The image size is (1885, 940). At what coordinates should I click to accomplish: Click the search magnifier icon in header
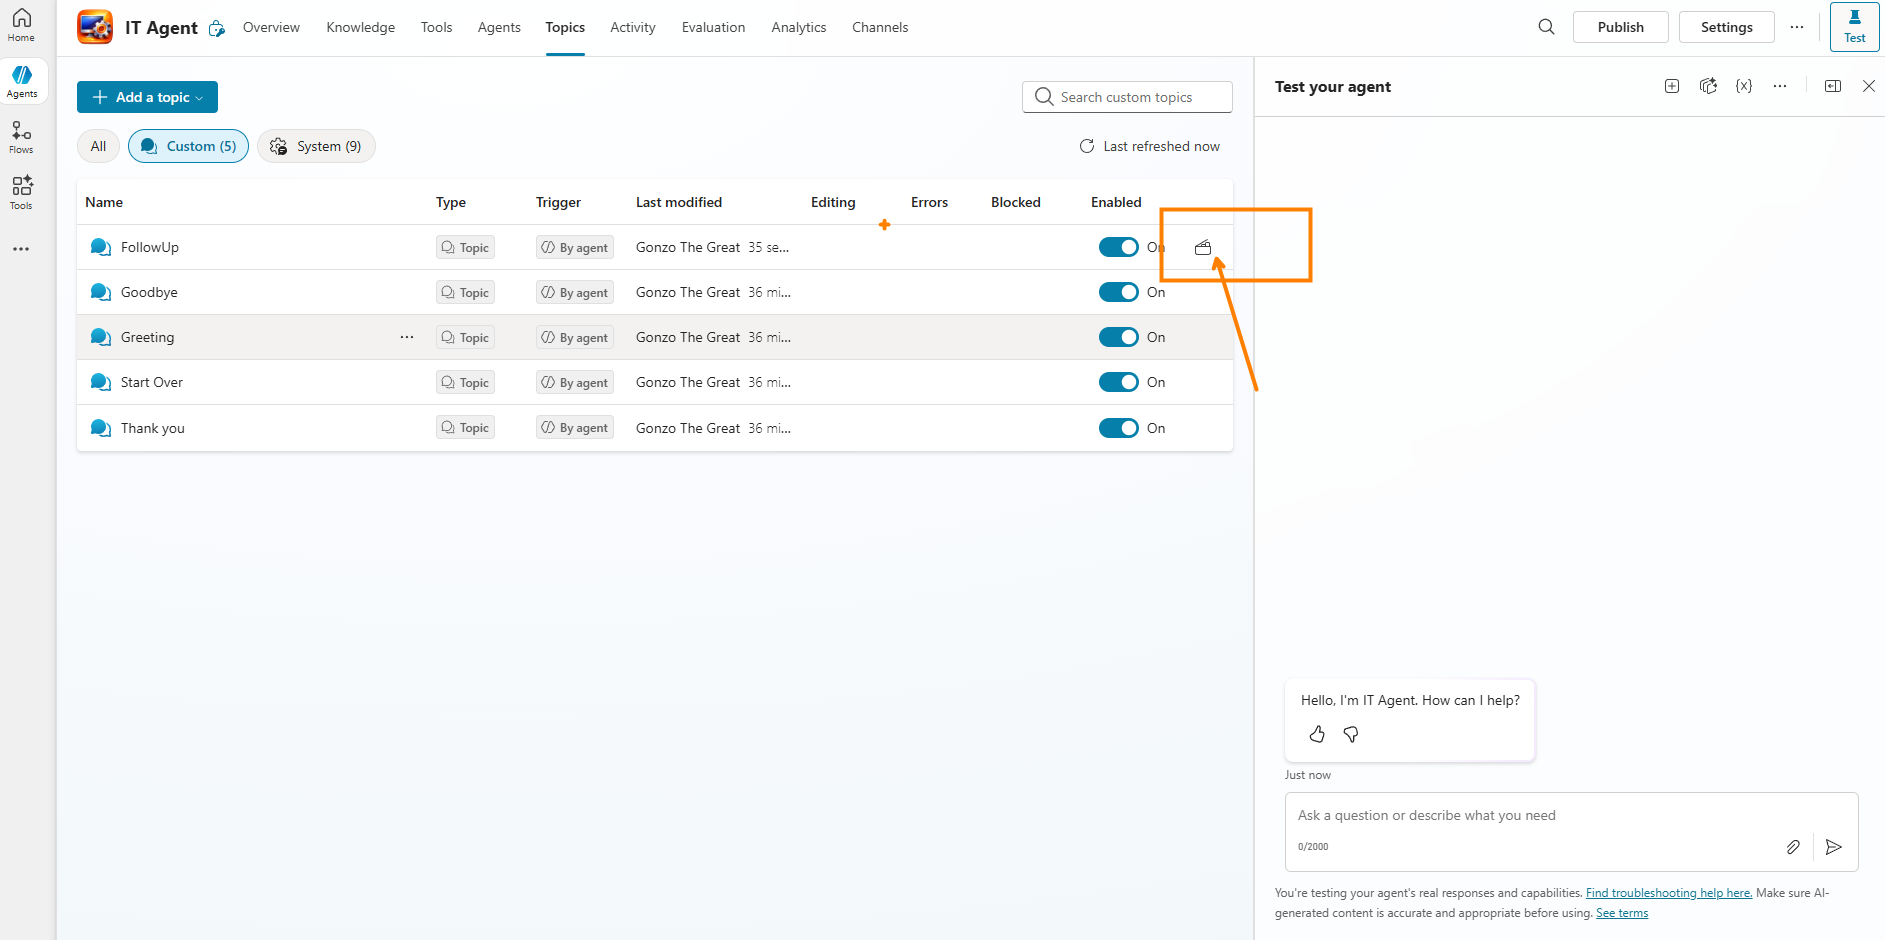1546,27
